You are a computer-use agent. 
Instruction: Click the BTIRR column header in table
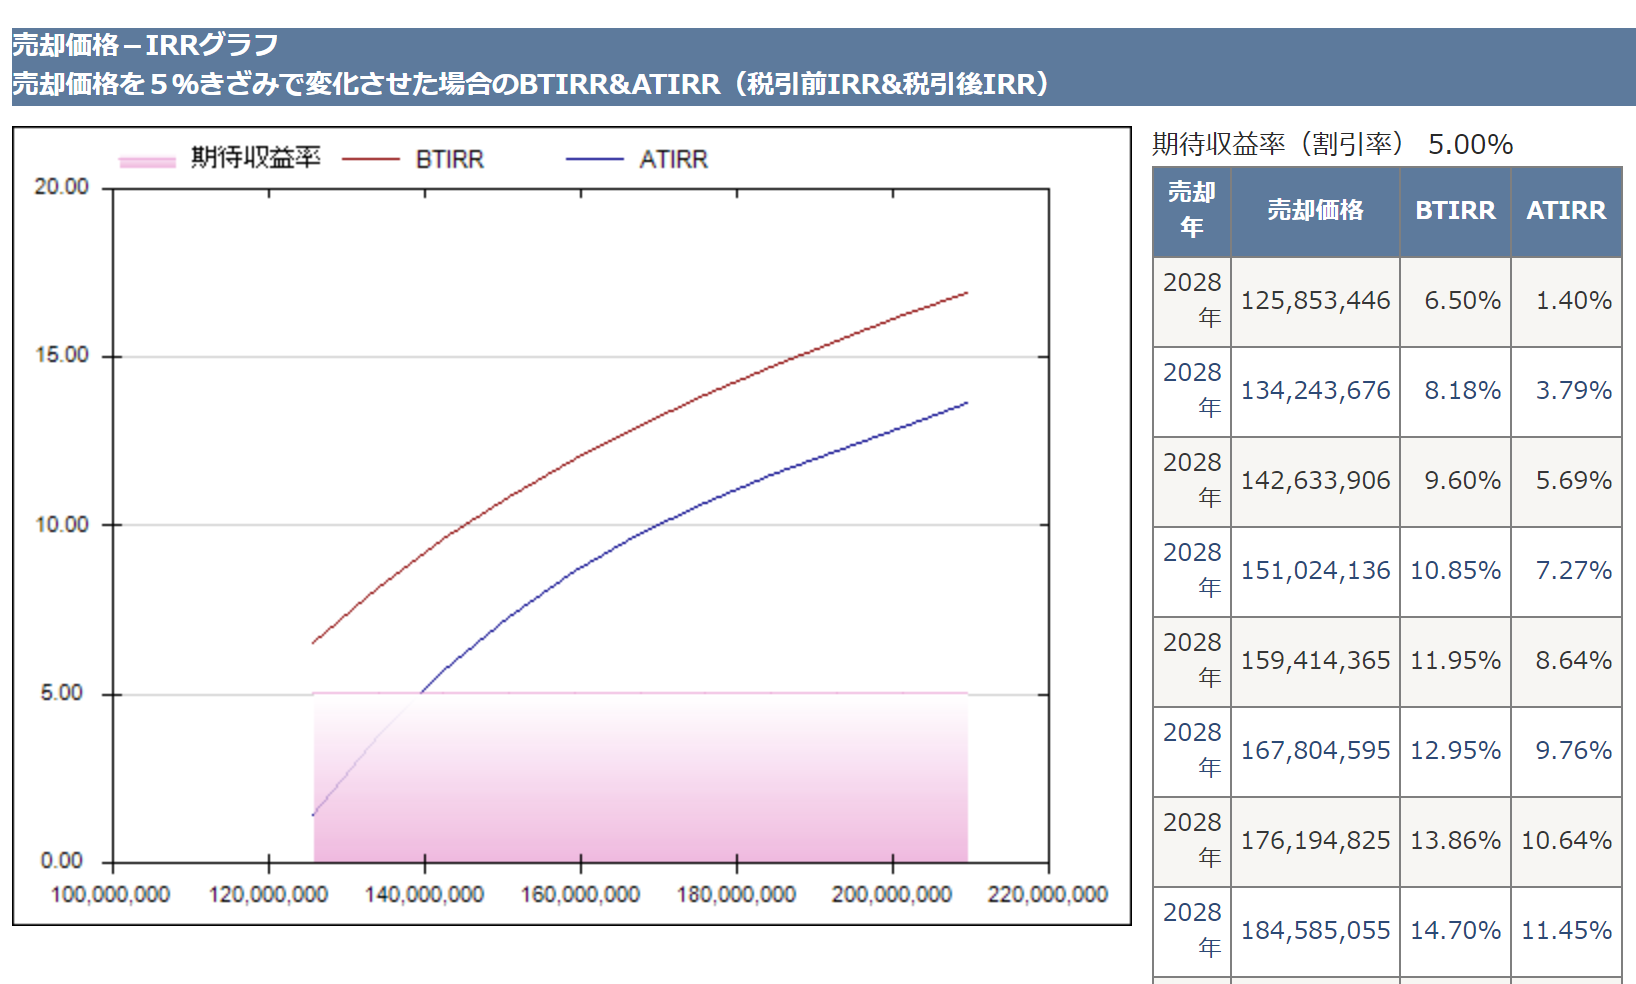(1455, 210)
